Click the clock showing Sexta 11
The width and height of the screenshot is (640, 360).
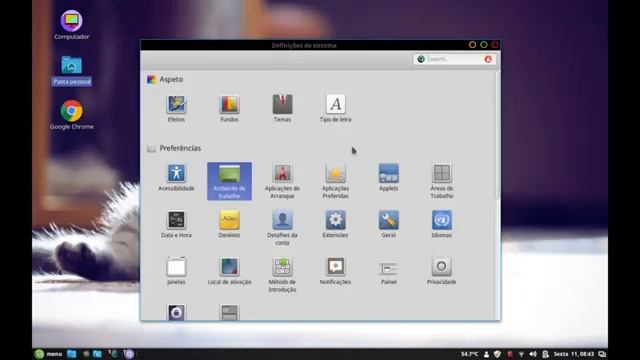click(573, 354)
